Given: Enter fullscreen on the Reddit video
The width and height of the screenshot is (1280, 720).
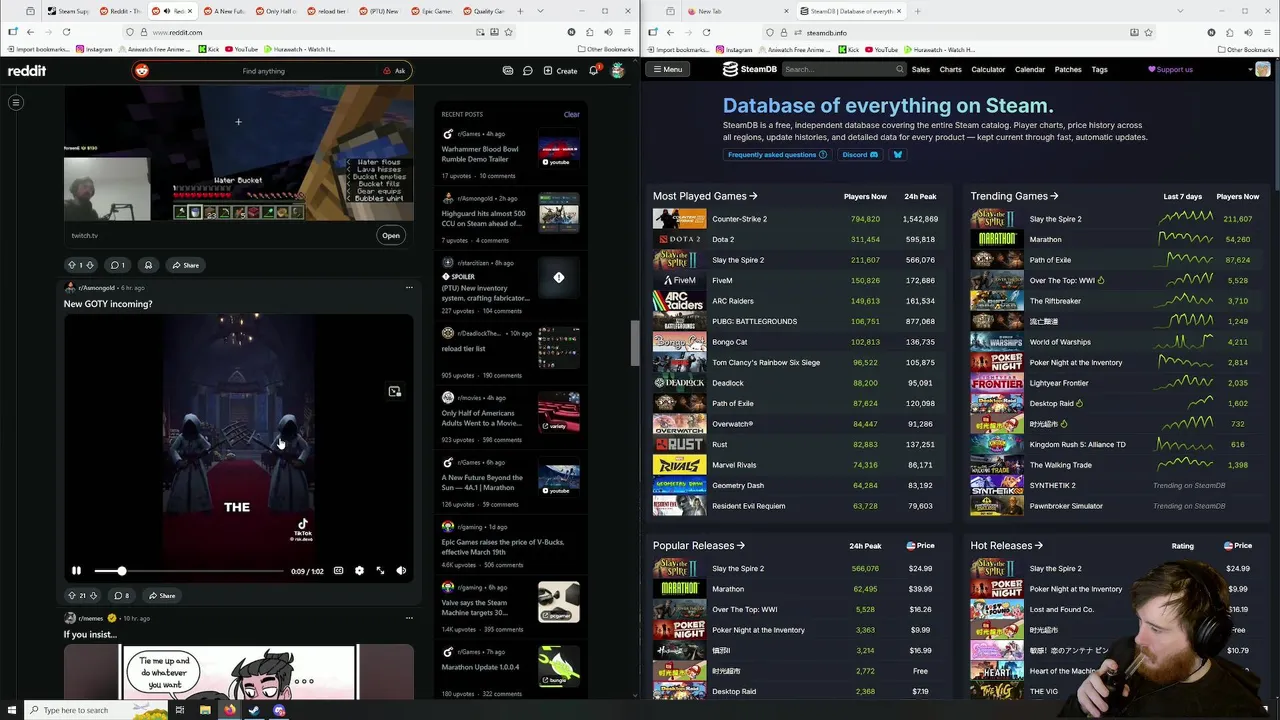Looking at the screenshot, I should [x=380, y=571].
